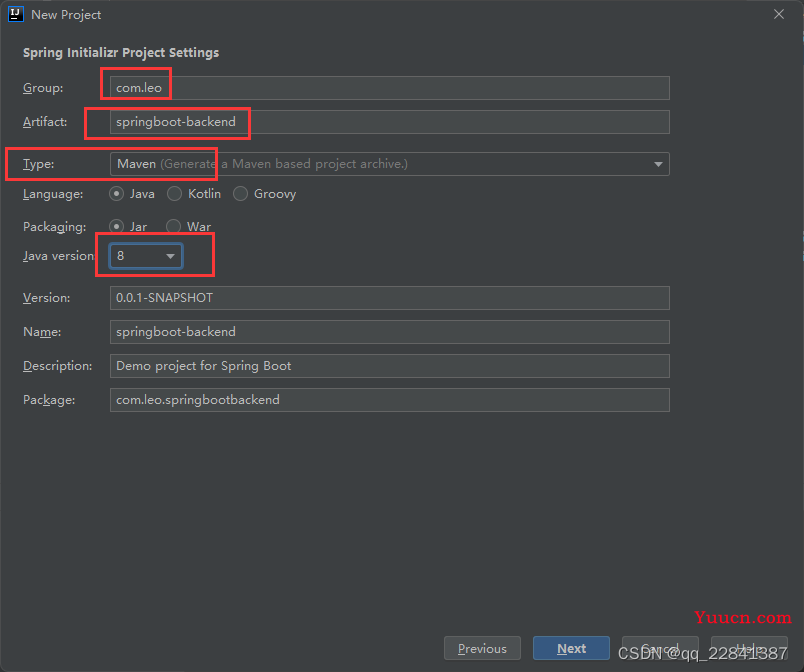Focus the Group field containing com.leo
This screenshot has width=804, height=672.
(x=389, y=88)
